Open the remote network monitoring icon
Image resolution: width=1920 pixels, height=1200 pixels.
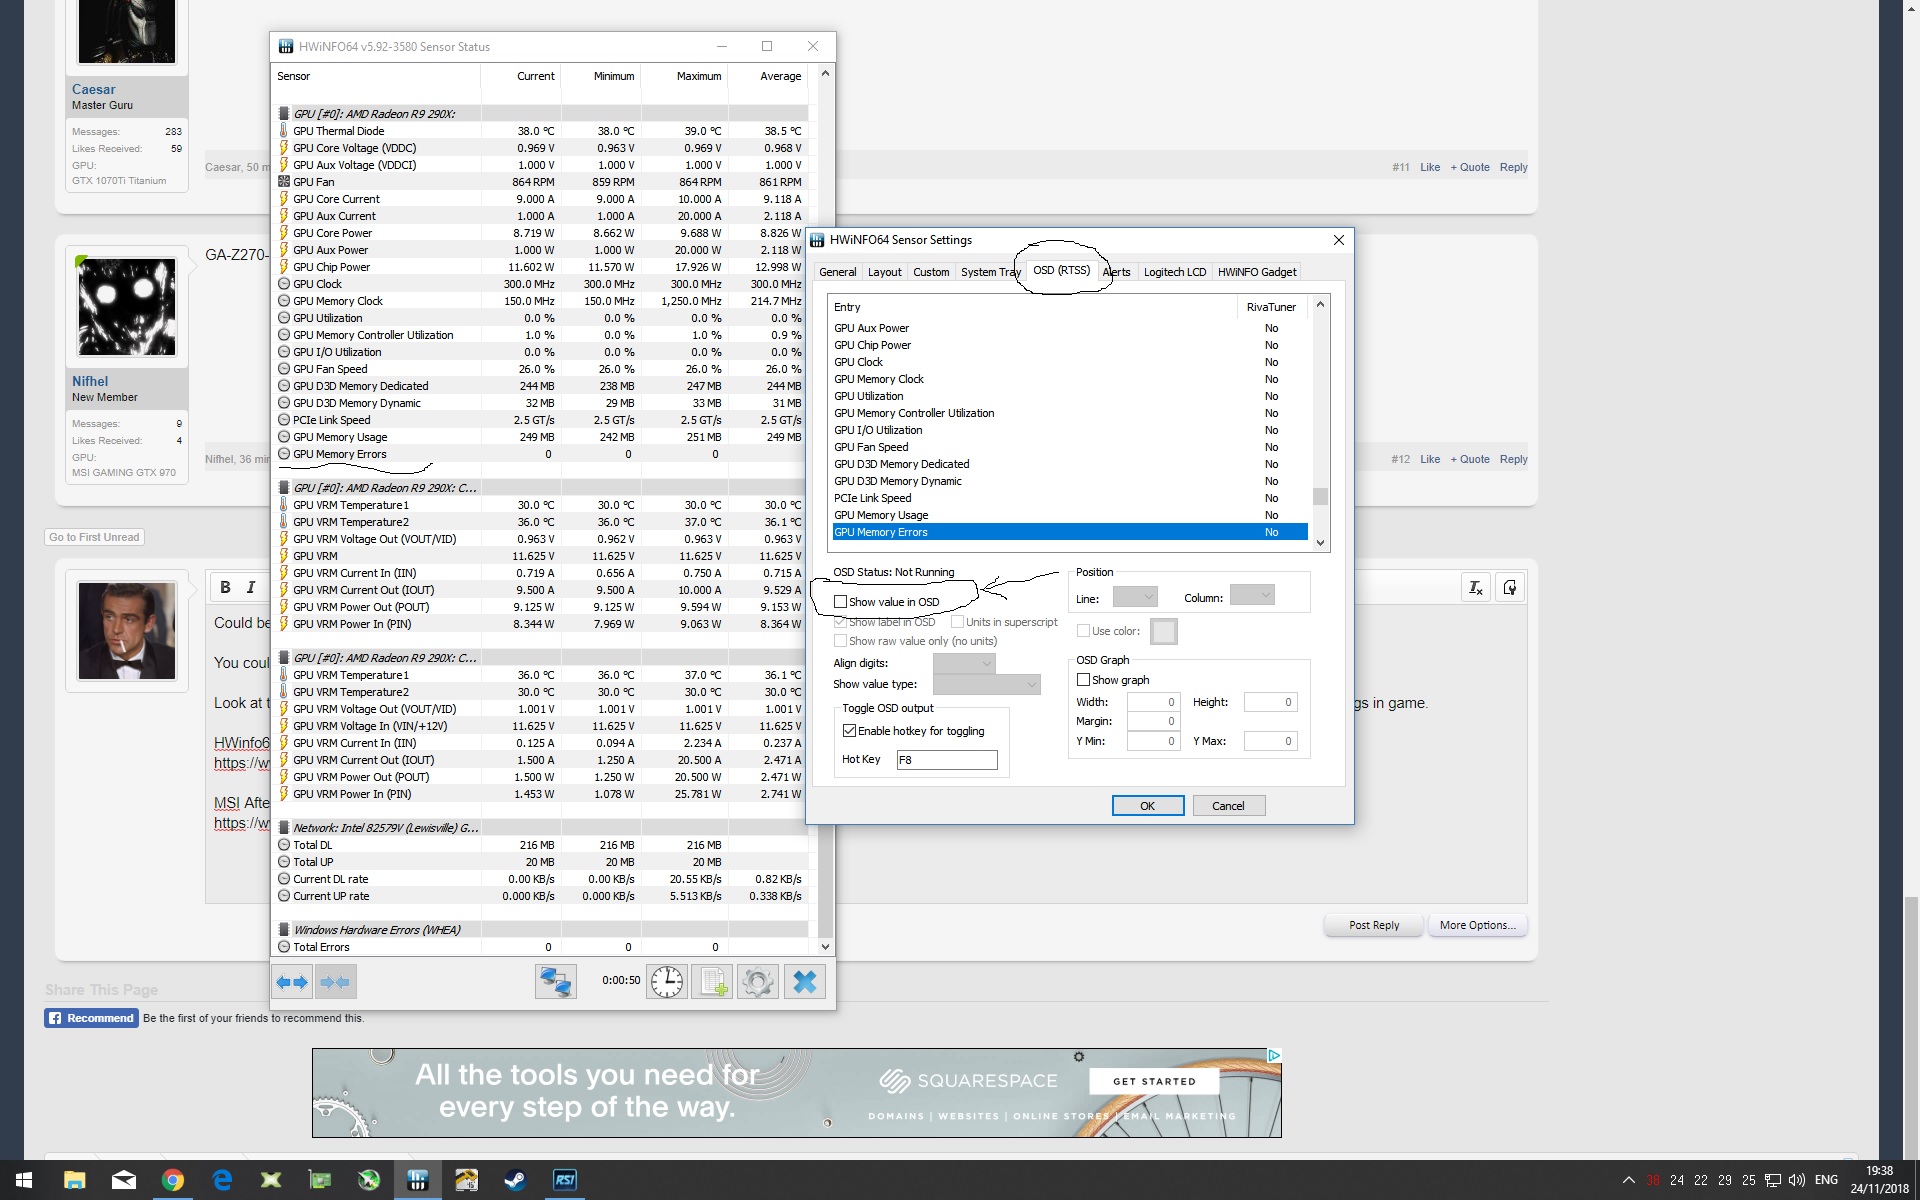tap(556, 982)
